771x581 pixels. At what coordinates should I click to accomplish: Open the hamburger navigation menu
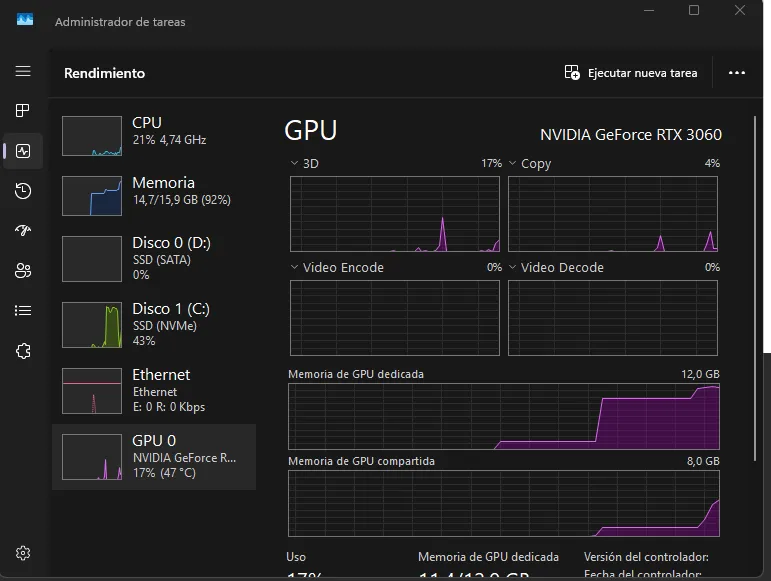coord(23,71)
